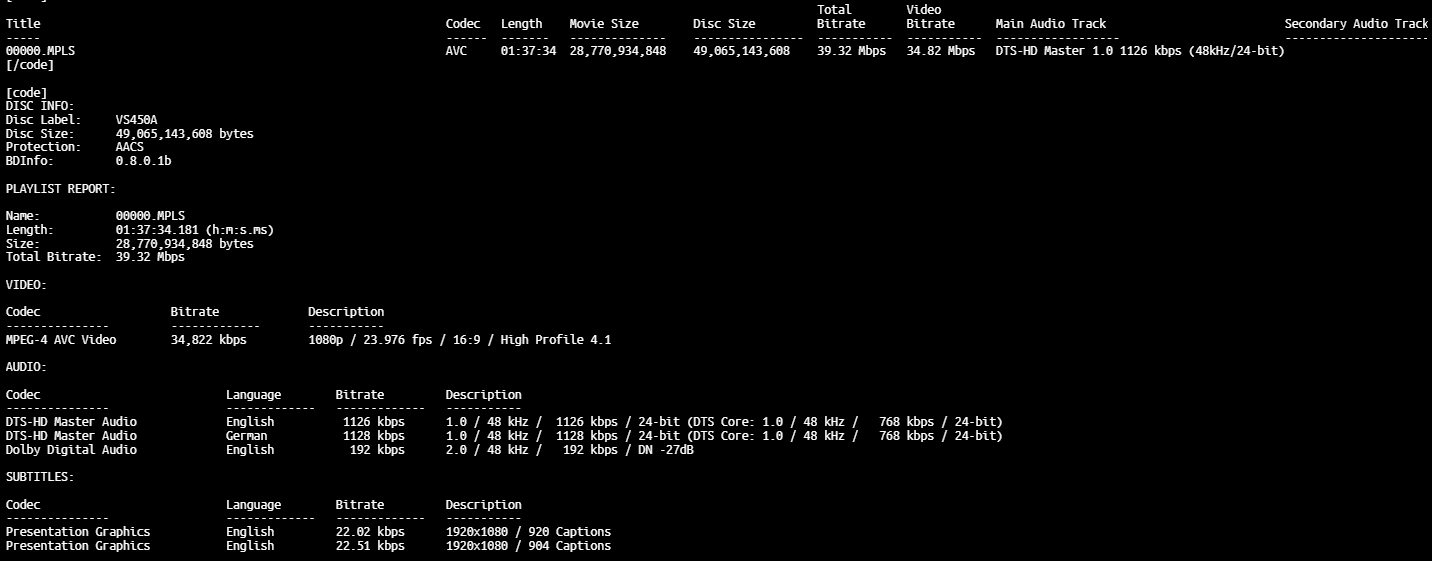1432x561 pixels.
Task: Click the 22.51 kbps subtitle bitrate
Action: pos(370,546)
